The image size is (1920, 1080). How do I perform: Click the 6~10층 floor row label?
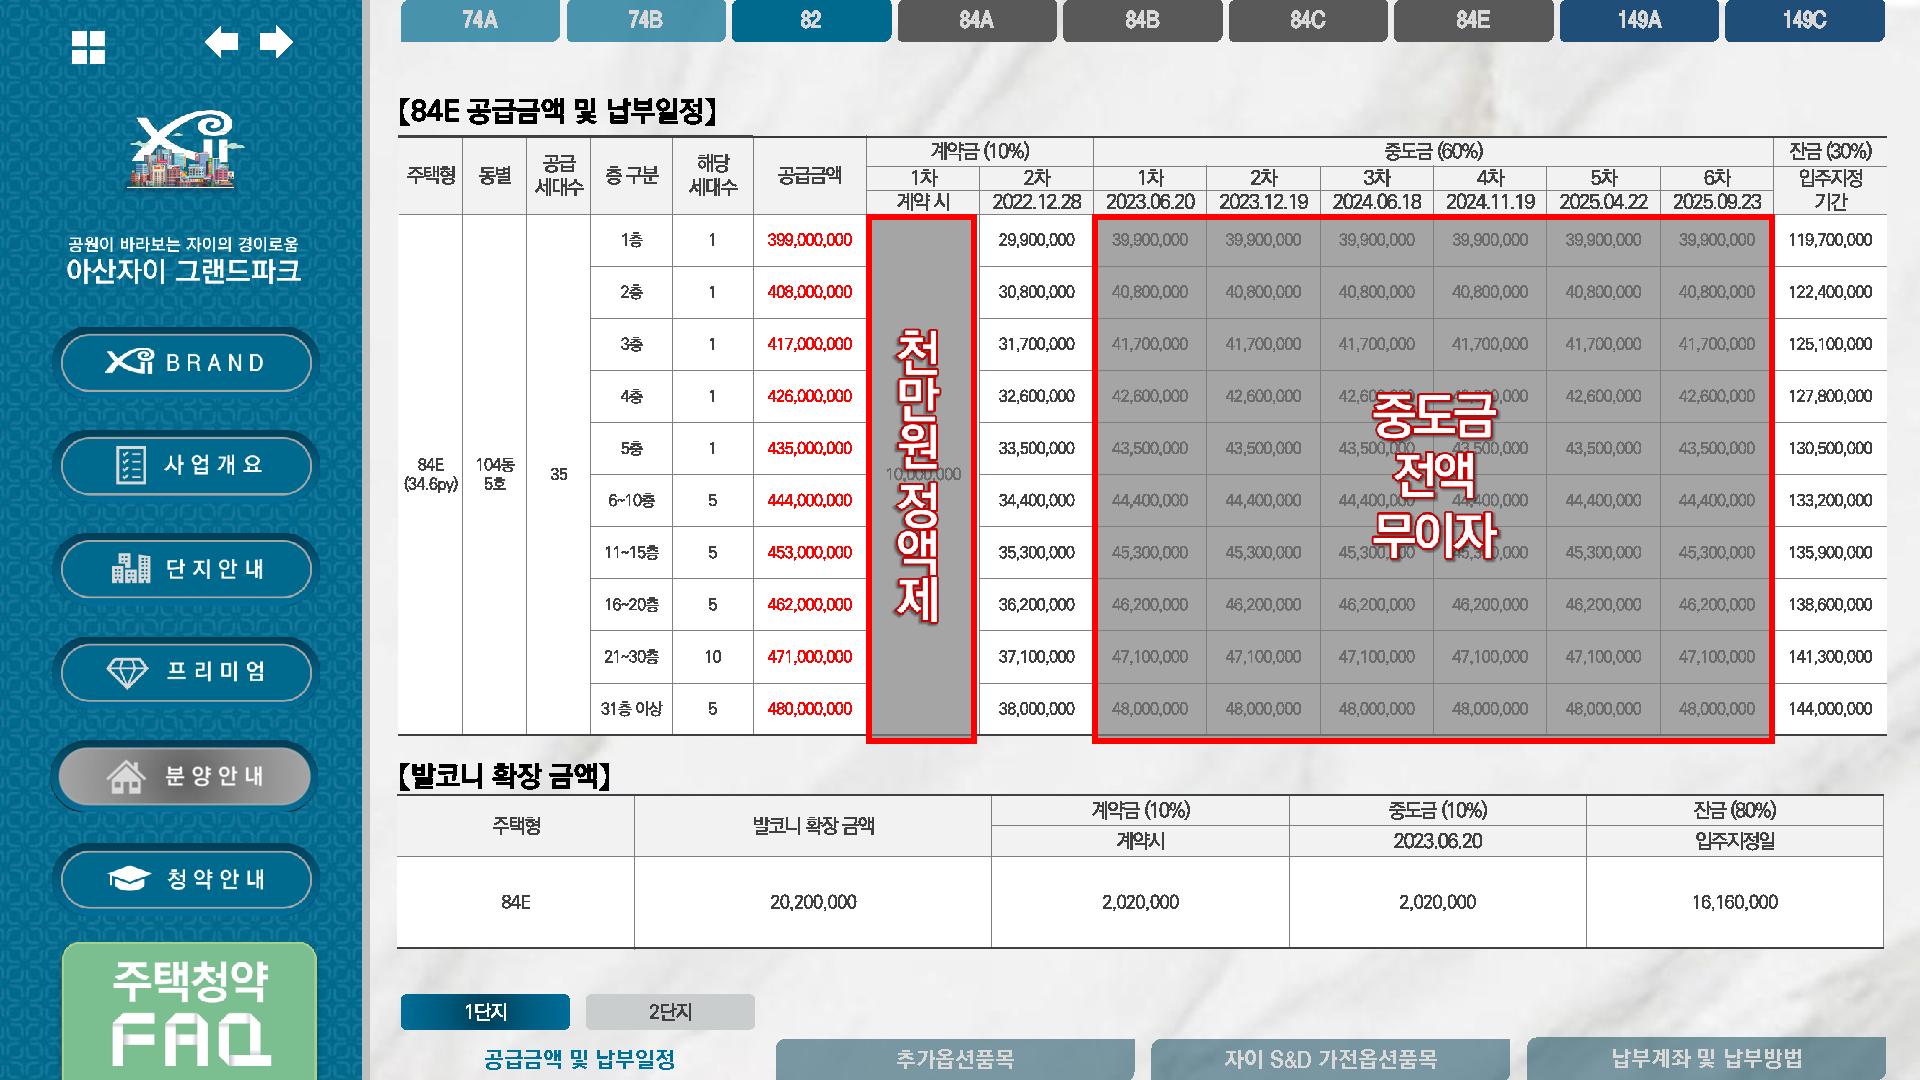[x=631, y=500]
